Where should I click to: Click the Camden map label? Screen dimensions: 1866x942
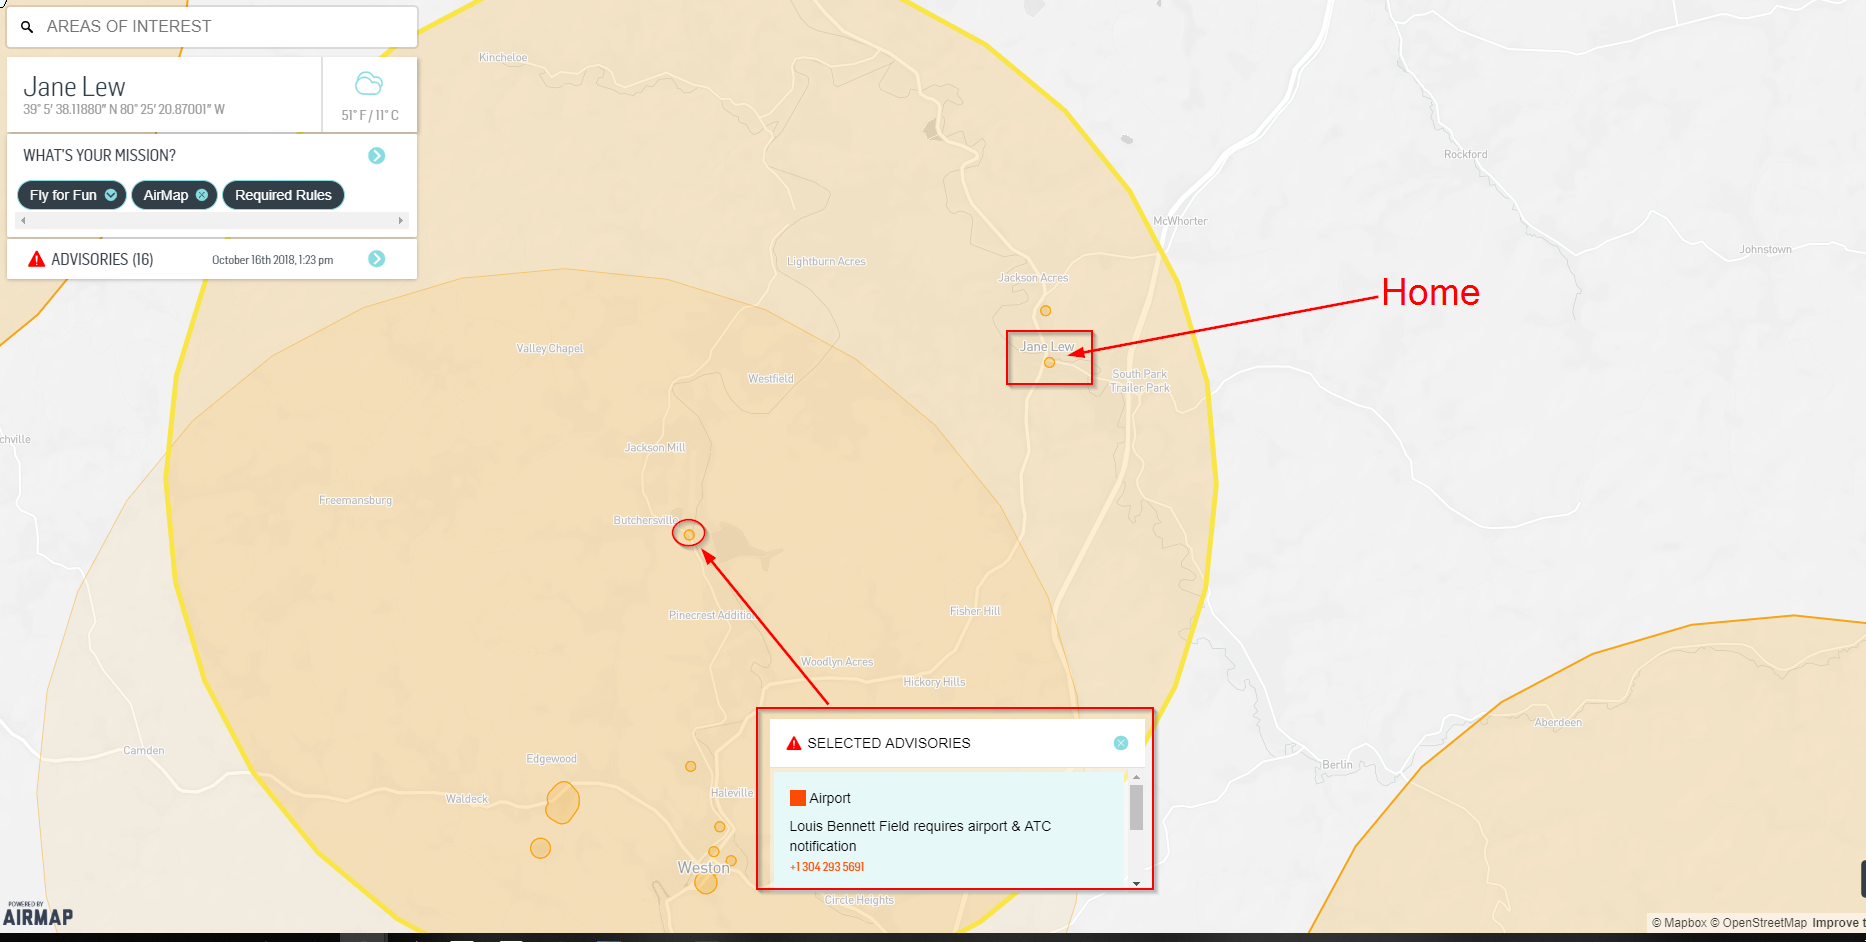[x=144, y=750]
